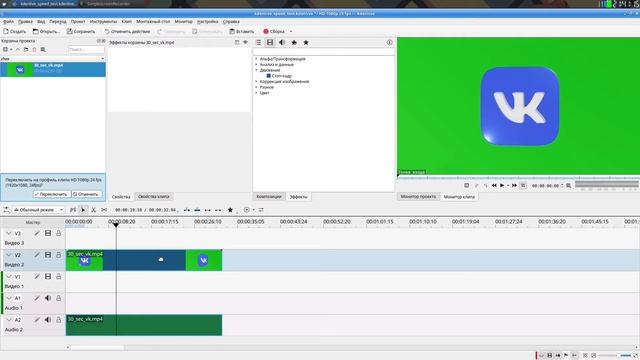This screenshot has height=360, width=640.
Task: Click the Переключить button in the profile prompt
Action: click(51, 194)
